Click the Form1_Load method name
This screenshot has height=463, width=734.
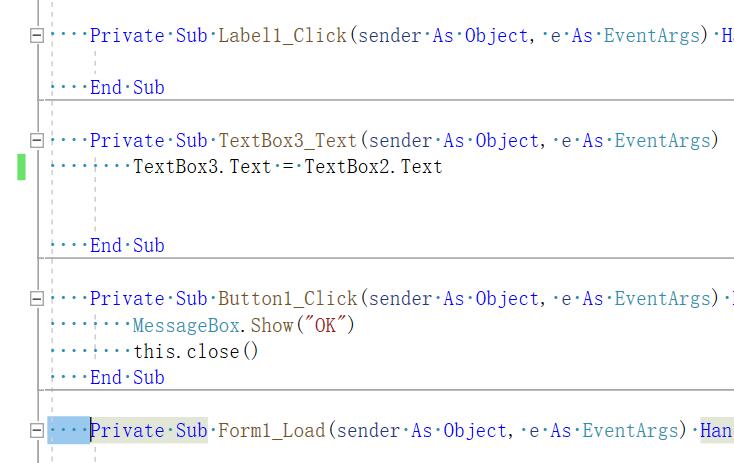point(272,431)
